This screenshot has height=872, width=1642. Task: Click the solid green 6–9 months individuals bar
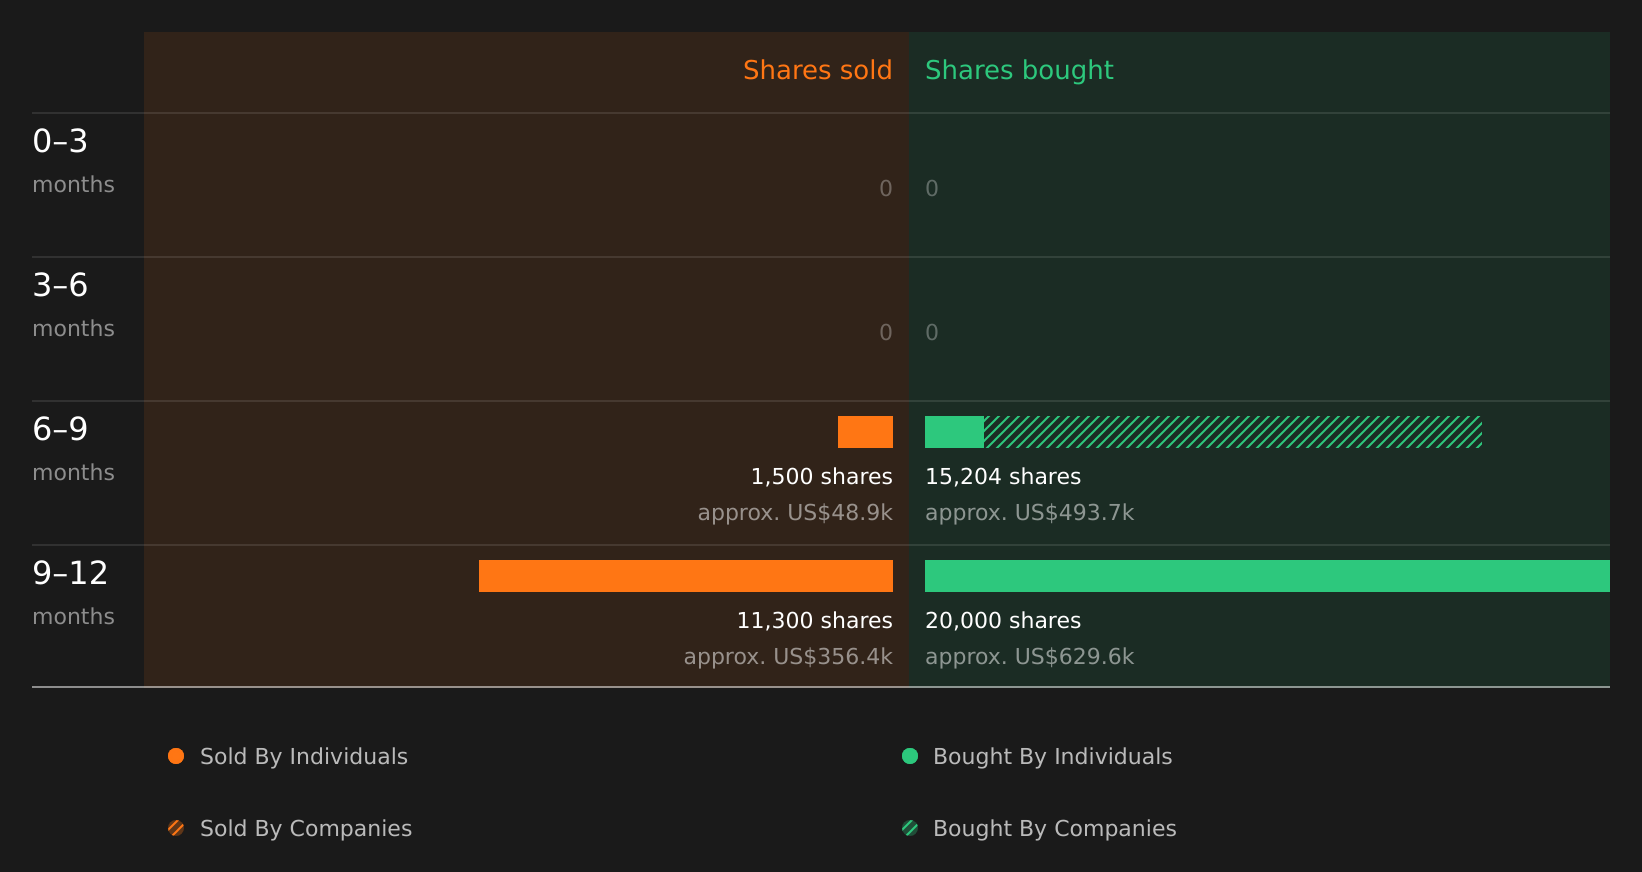point(954,432)
